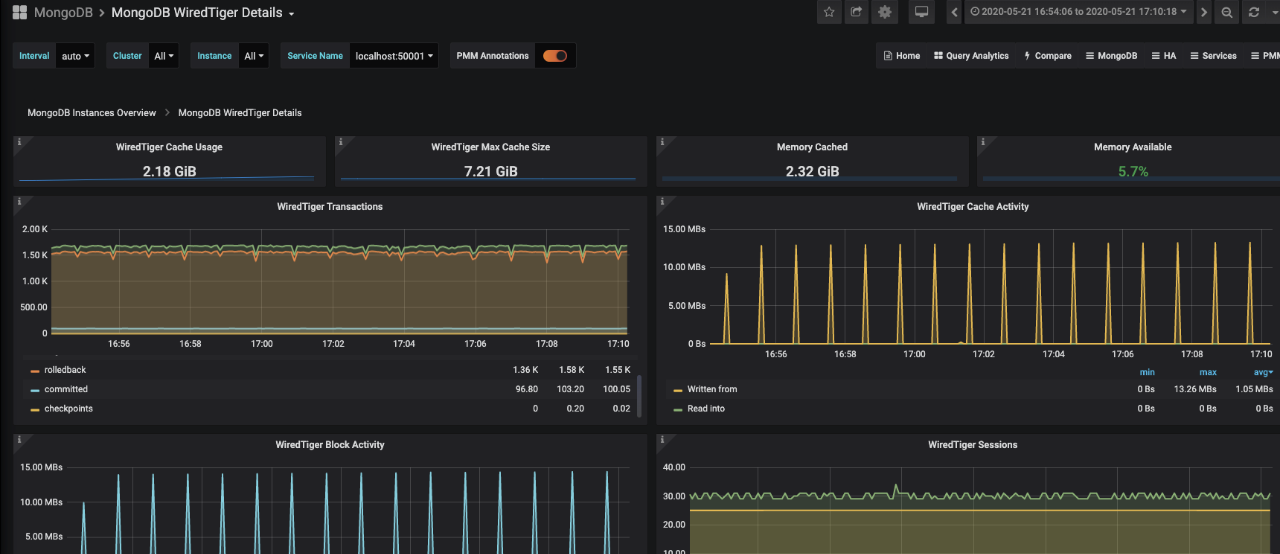Image resolution: width=1280 pixels, height=554 pixels.
Task: Go to Home link
Action: (901, 56)
